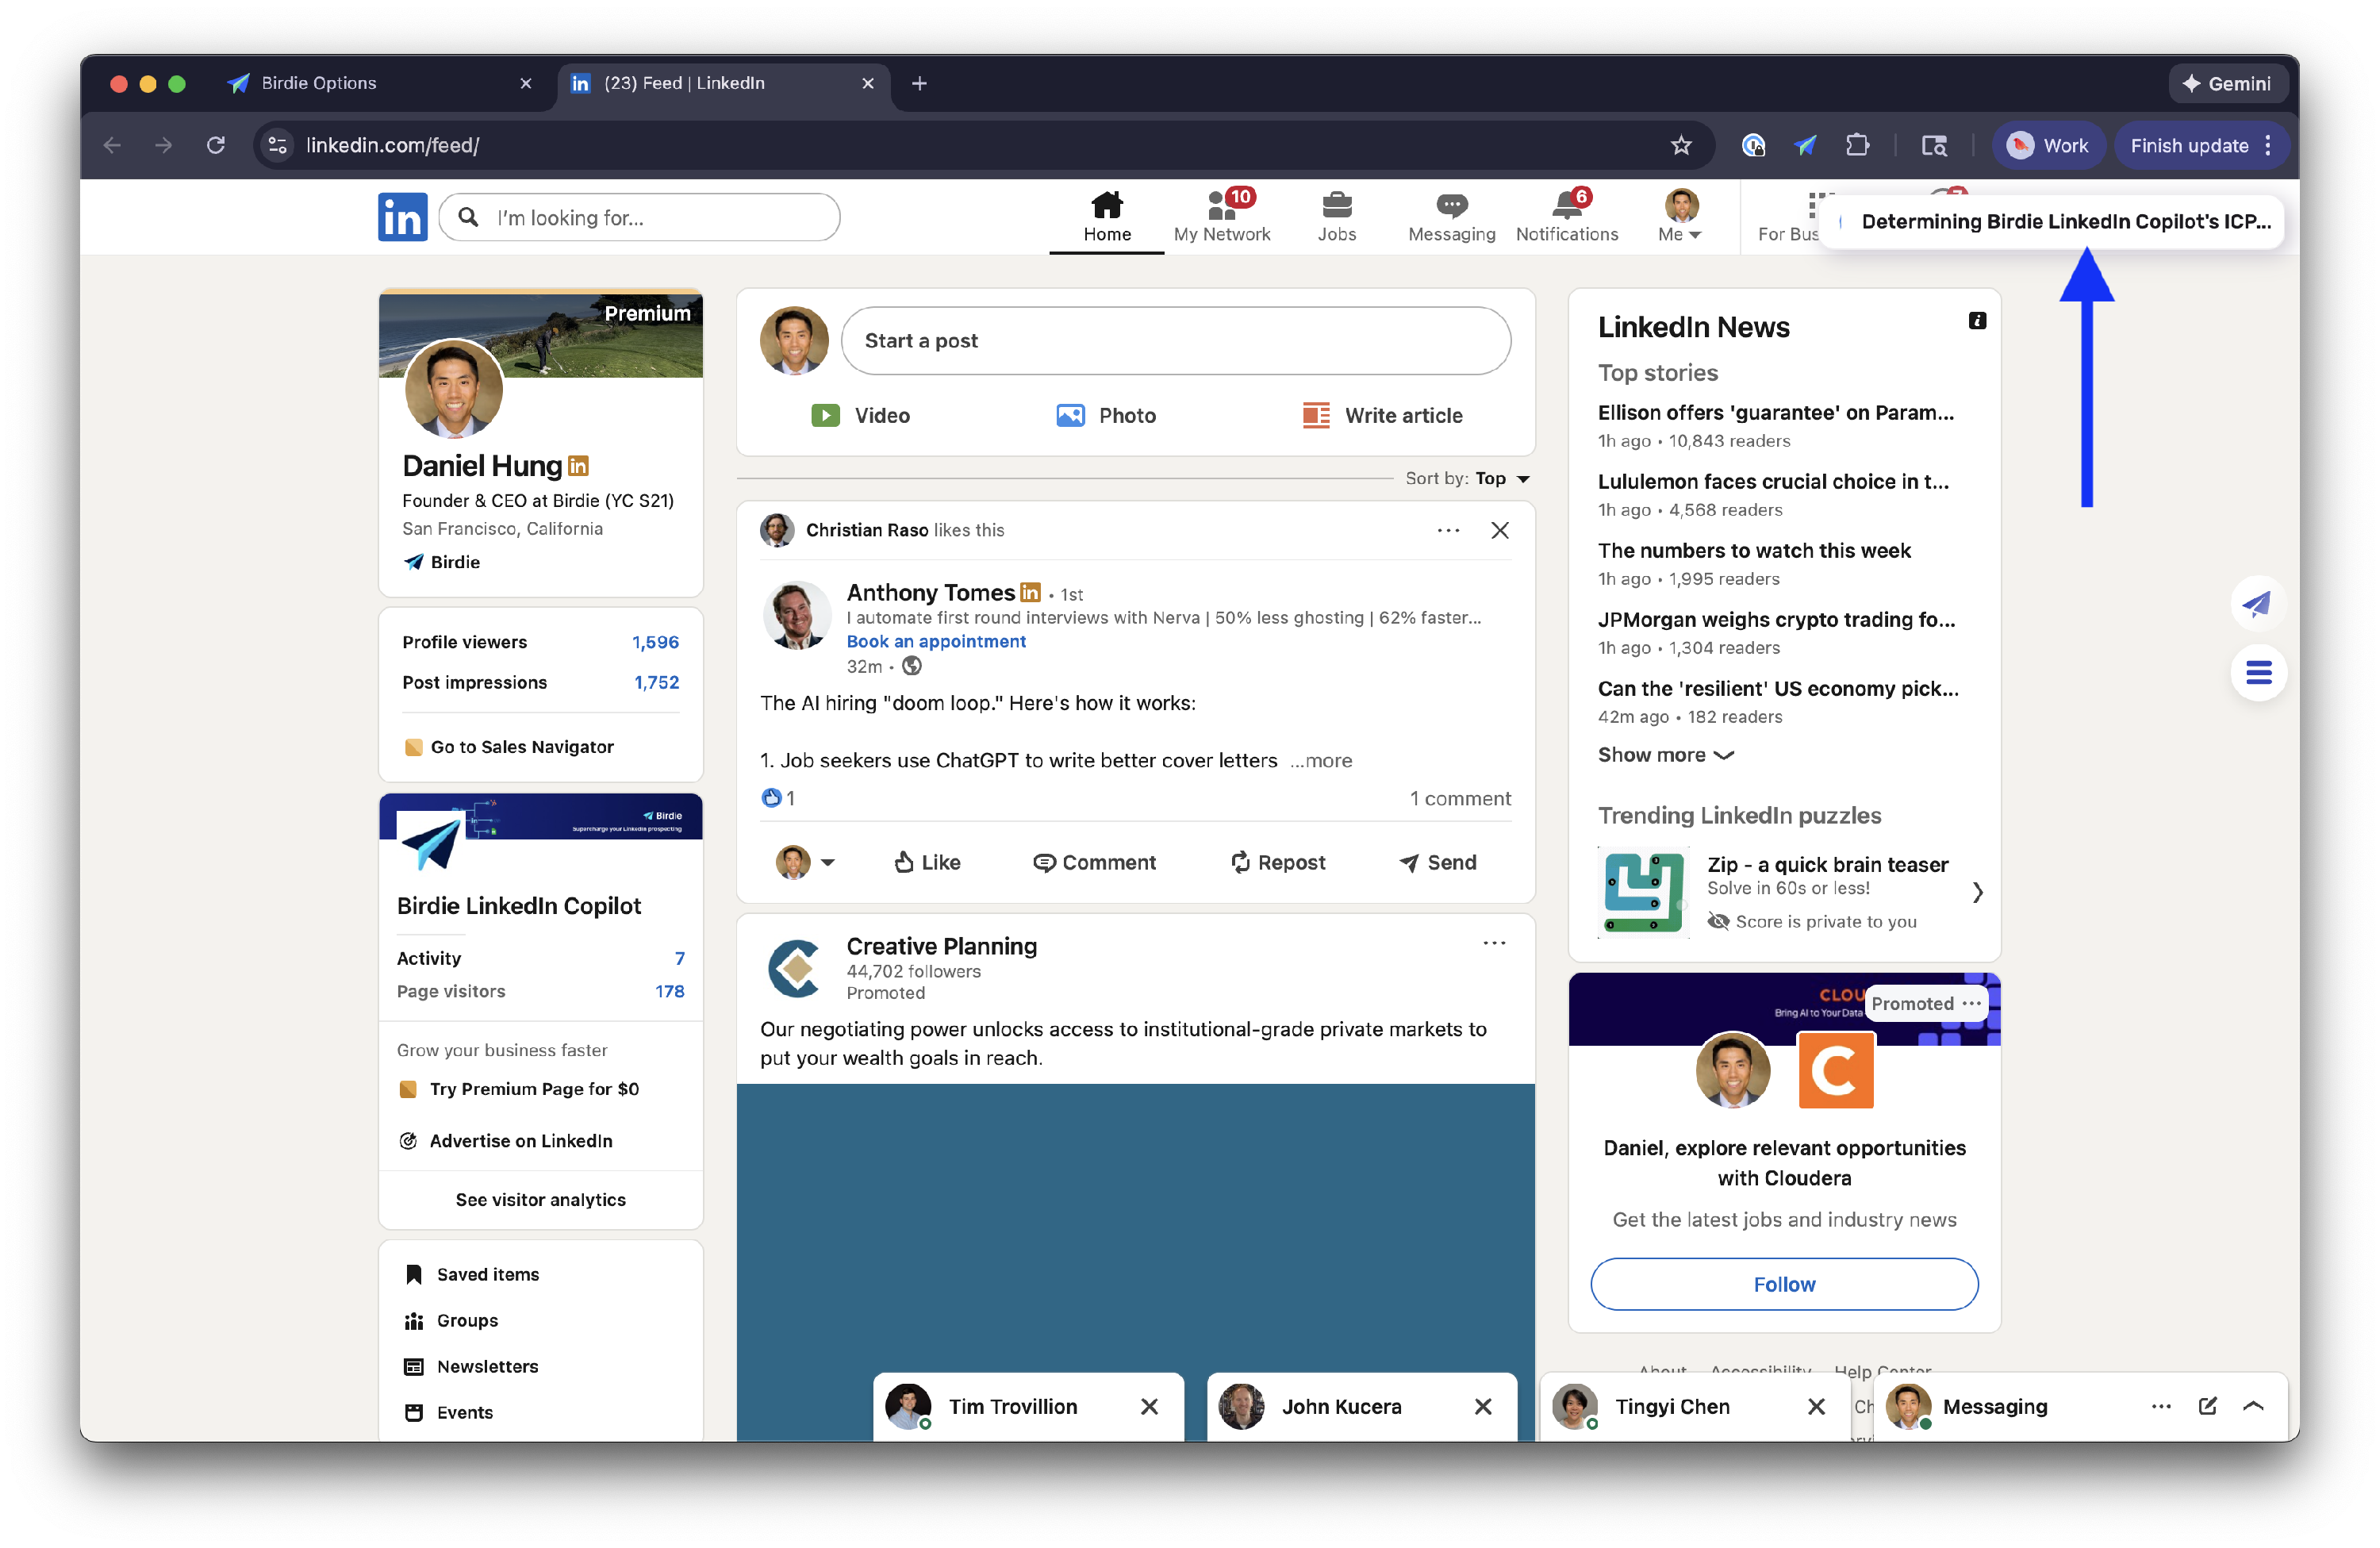2380x1548 pixels.
Task: Click the Birdie floating paper plane icon
Action: click(2257, 603)
